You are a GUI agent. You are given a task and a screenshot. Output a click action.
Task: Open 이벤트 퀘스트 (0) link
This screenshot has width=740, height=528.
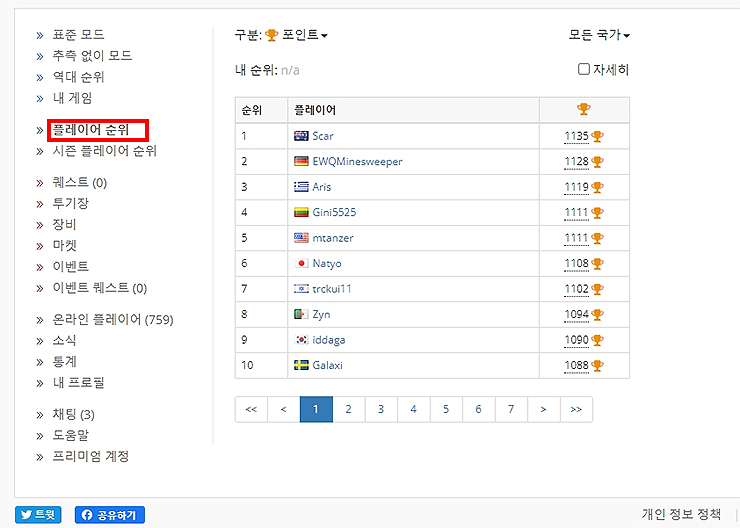[x=100, y=288]
